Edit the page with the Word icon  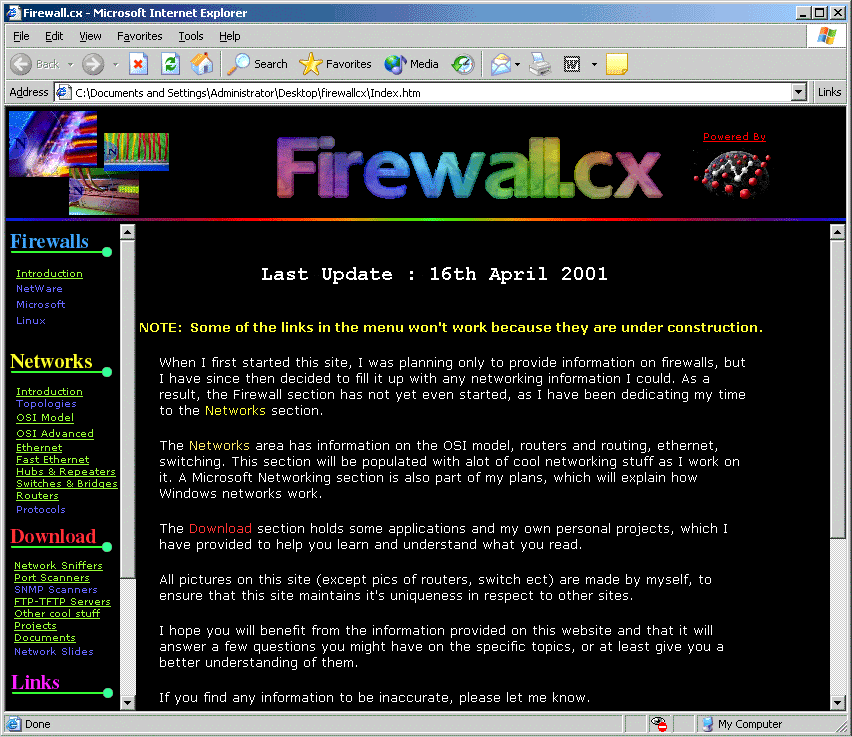click(x=572, y=64)
